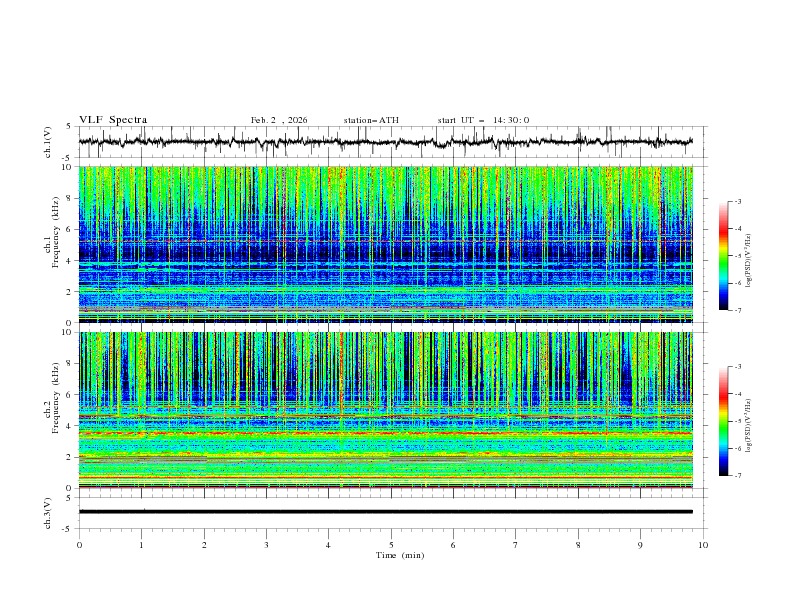Viewport: 792px width, 612px height.
Task: Click the station=ATH label
Action: 371,120
